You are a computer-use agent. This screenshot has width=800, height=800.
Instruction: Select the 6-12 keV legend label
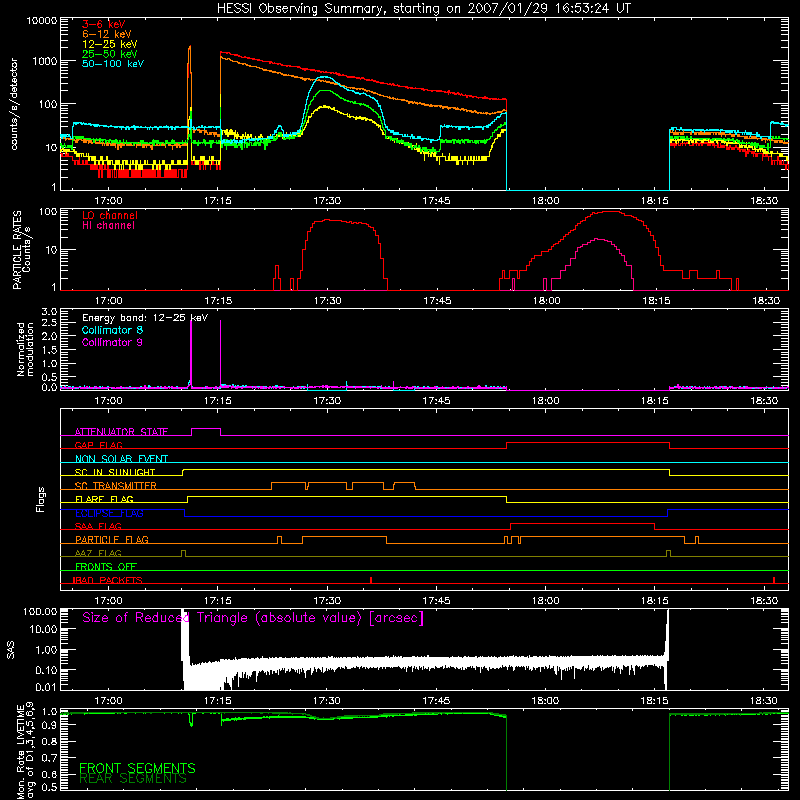(x=106, y=34)
